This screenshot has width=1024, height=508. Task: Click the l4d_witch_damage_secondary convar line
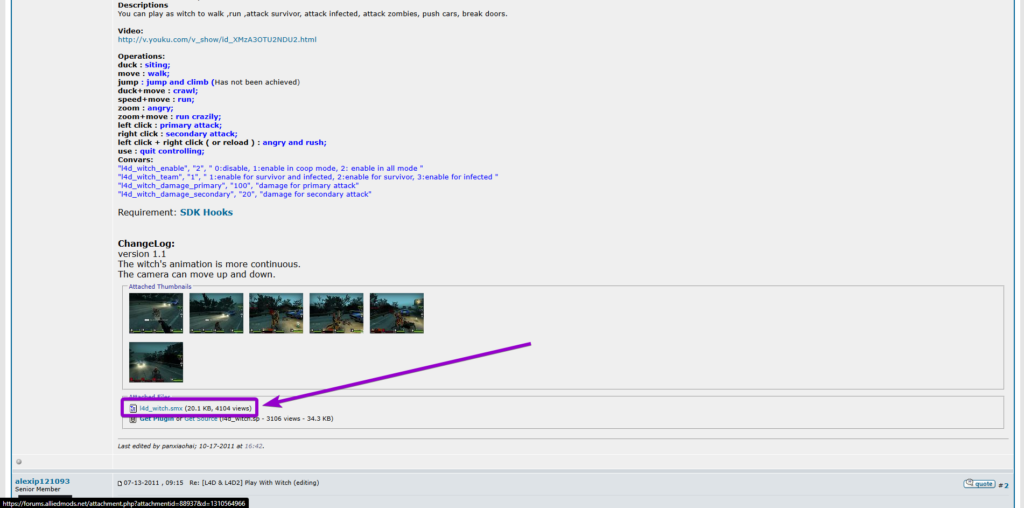click(x=245, y=194)
